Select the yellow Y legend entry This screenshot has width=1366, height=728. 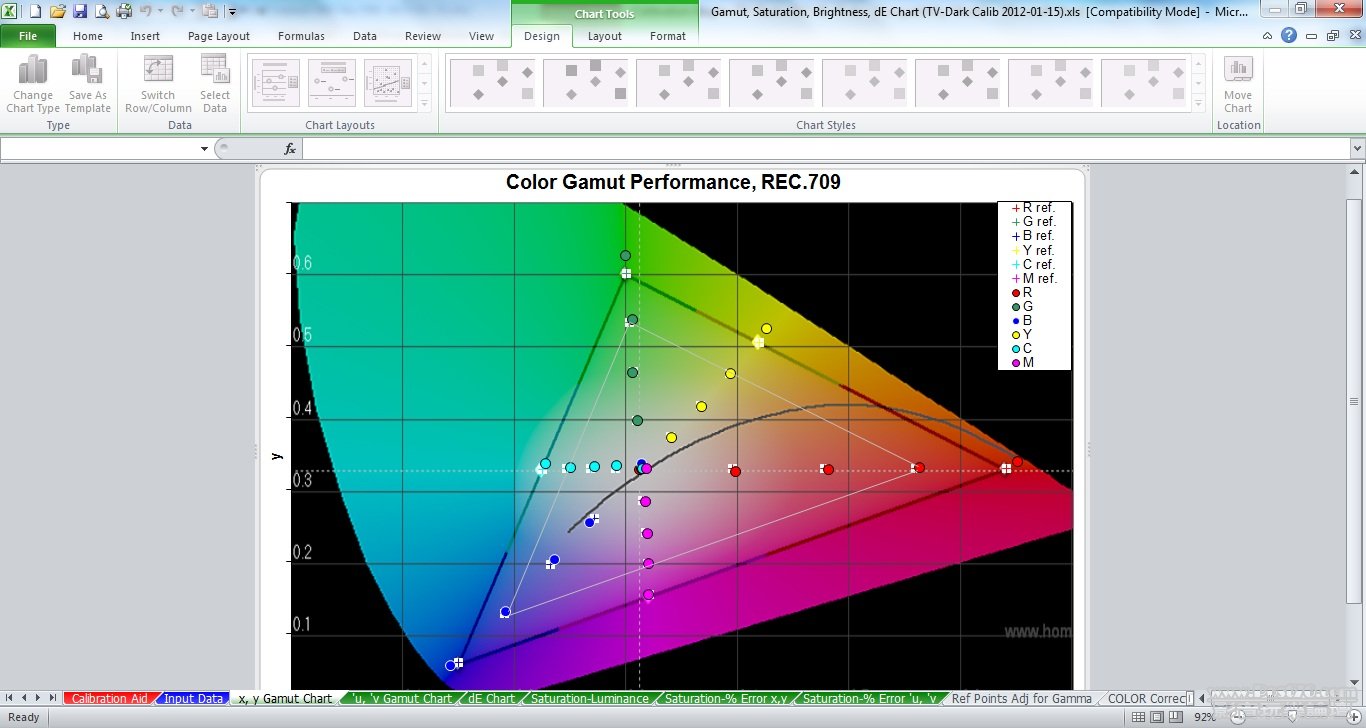[x=1022, y=335]
